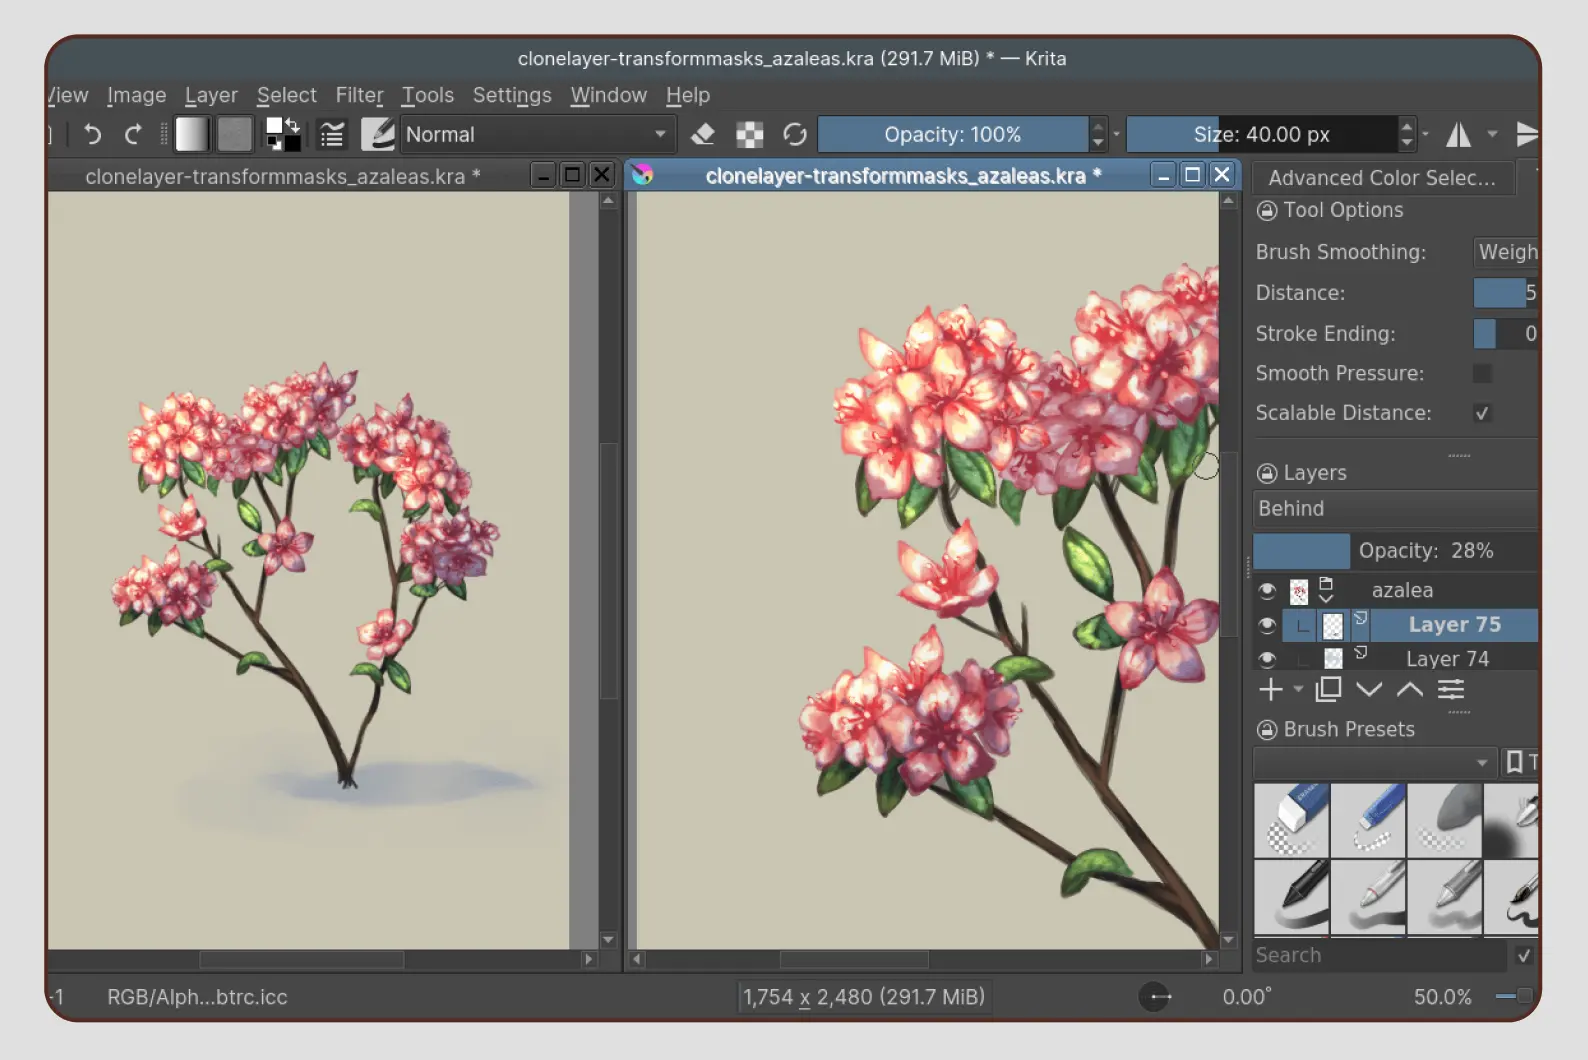
Task: Click Krita icon in right subwindow title
Action: click(642, 175)
